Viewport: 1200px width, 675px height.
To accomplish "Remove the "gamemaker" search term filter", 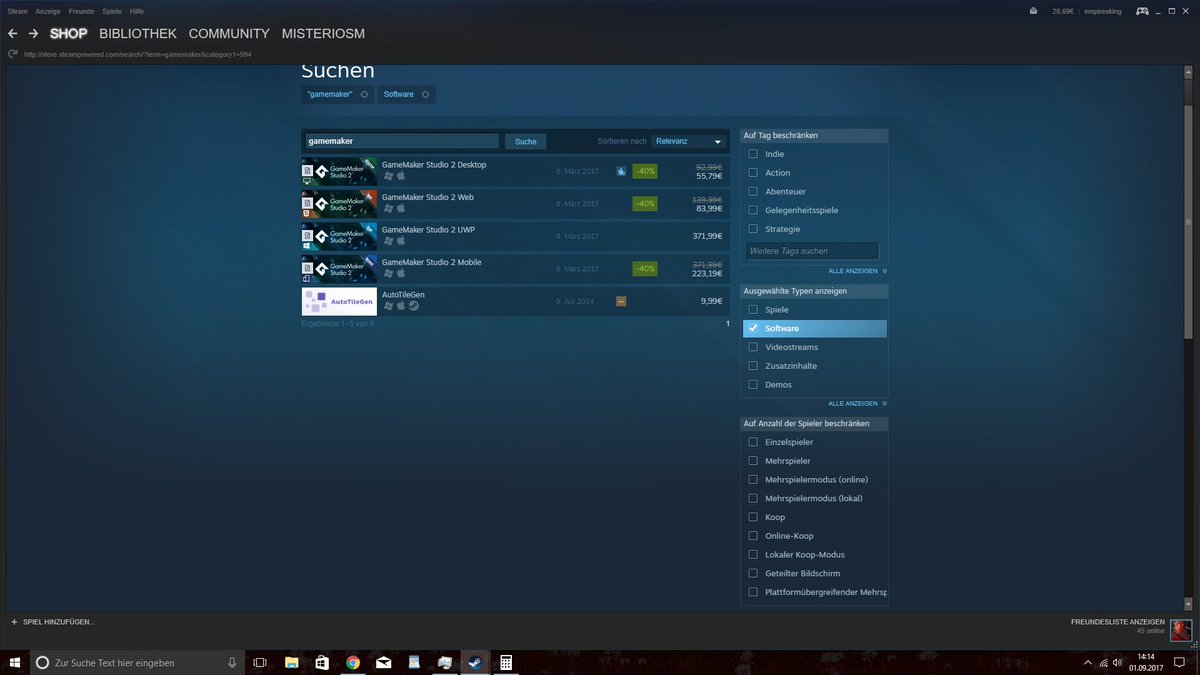I will click(364, 94).
